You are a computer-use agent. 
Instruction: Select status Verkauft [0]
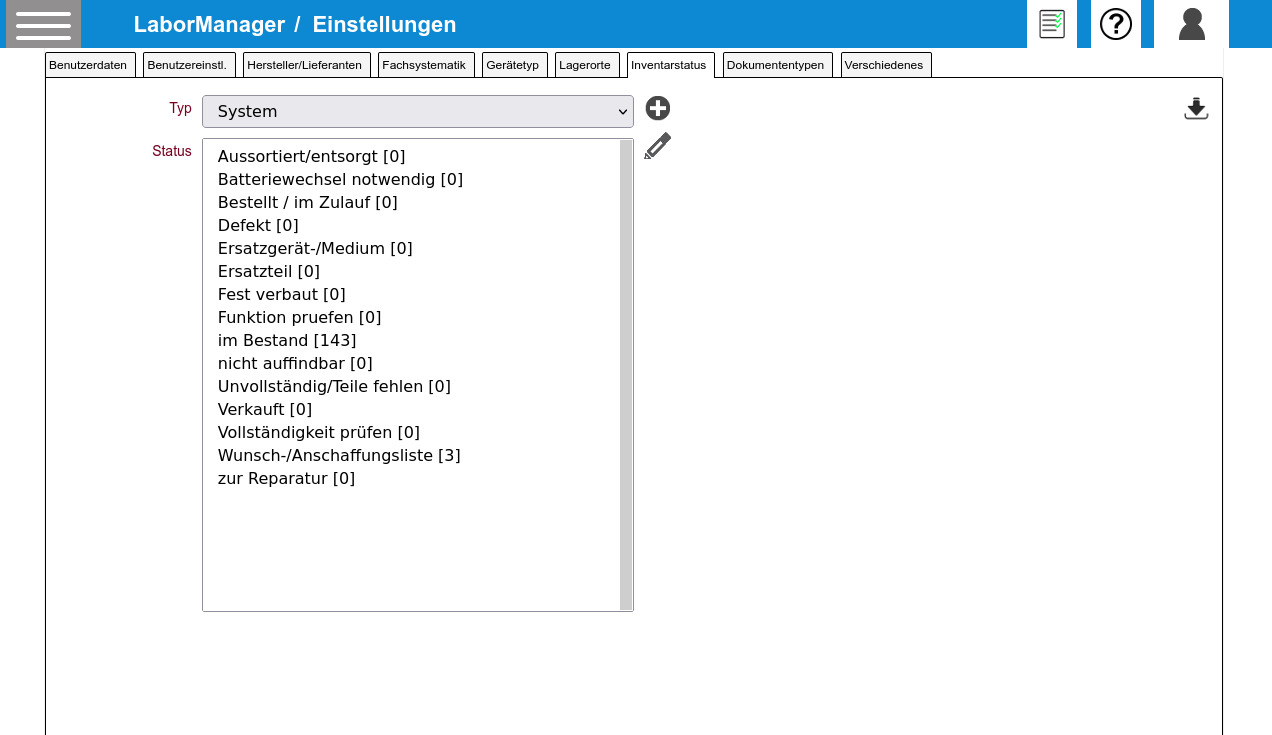(411, 409)
